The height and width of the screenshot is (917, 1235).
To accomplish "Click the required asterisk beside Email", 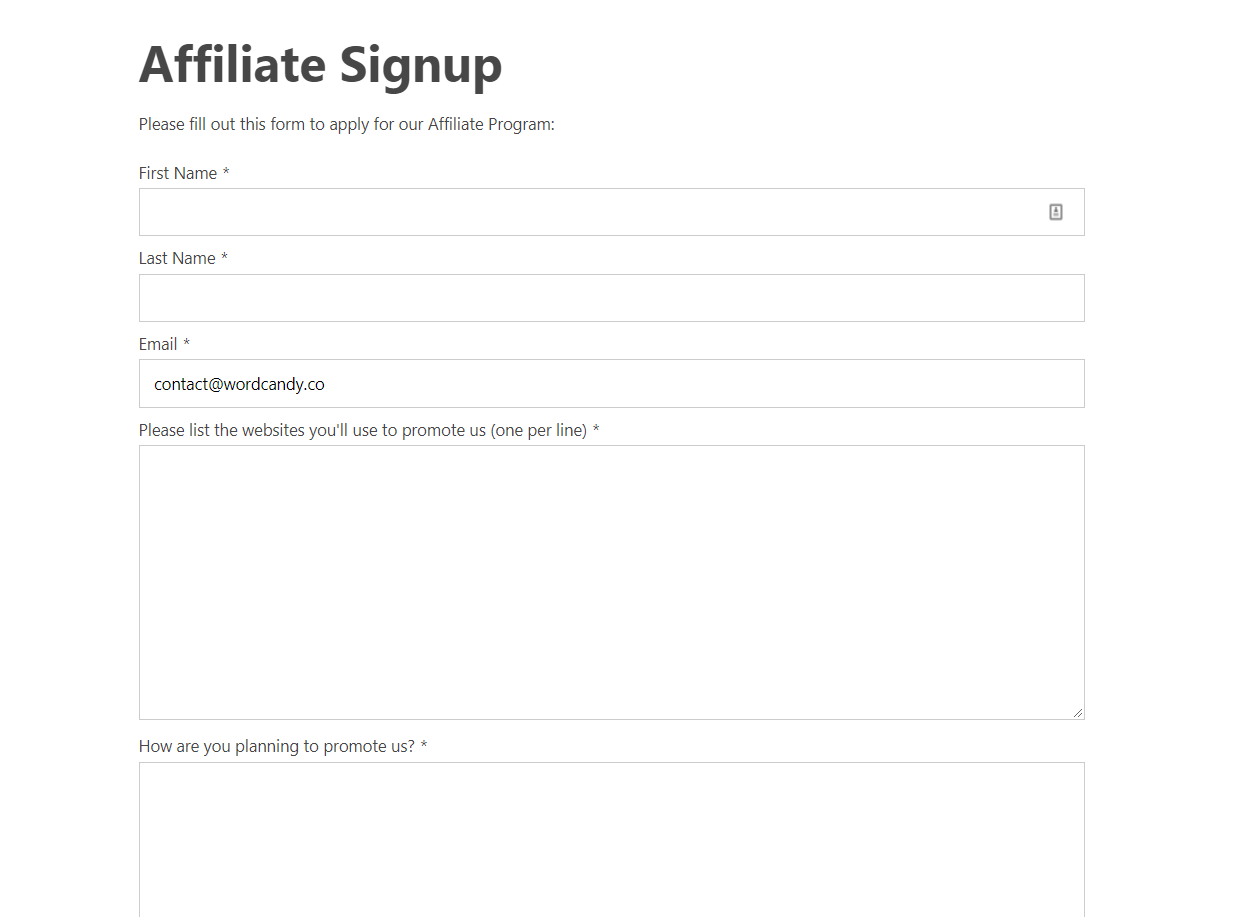I will coord(186,344).
